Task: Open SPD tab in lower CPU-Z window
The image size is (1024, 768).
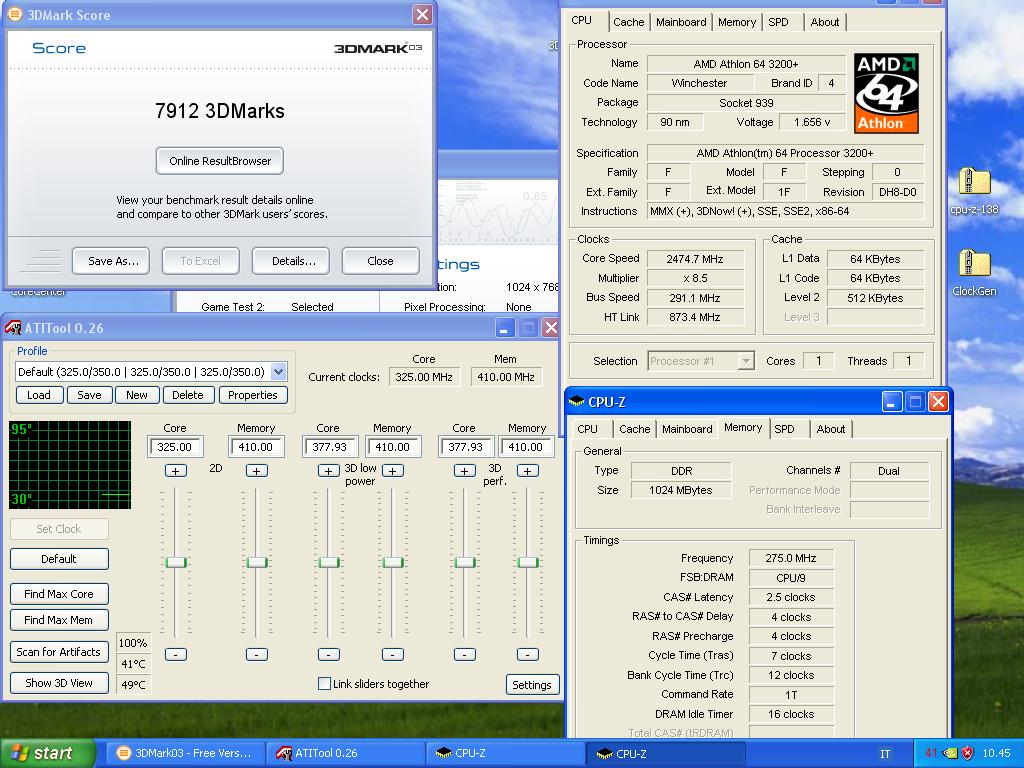Action: 784,429
